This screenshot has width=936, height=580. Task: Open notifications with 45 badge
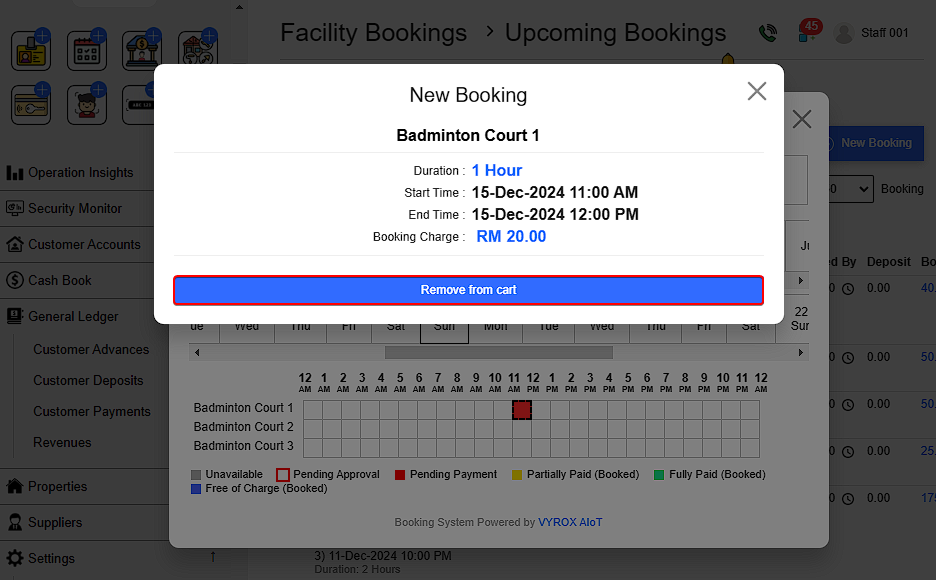click(x=807, y=32)
